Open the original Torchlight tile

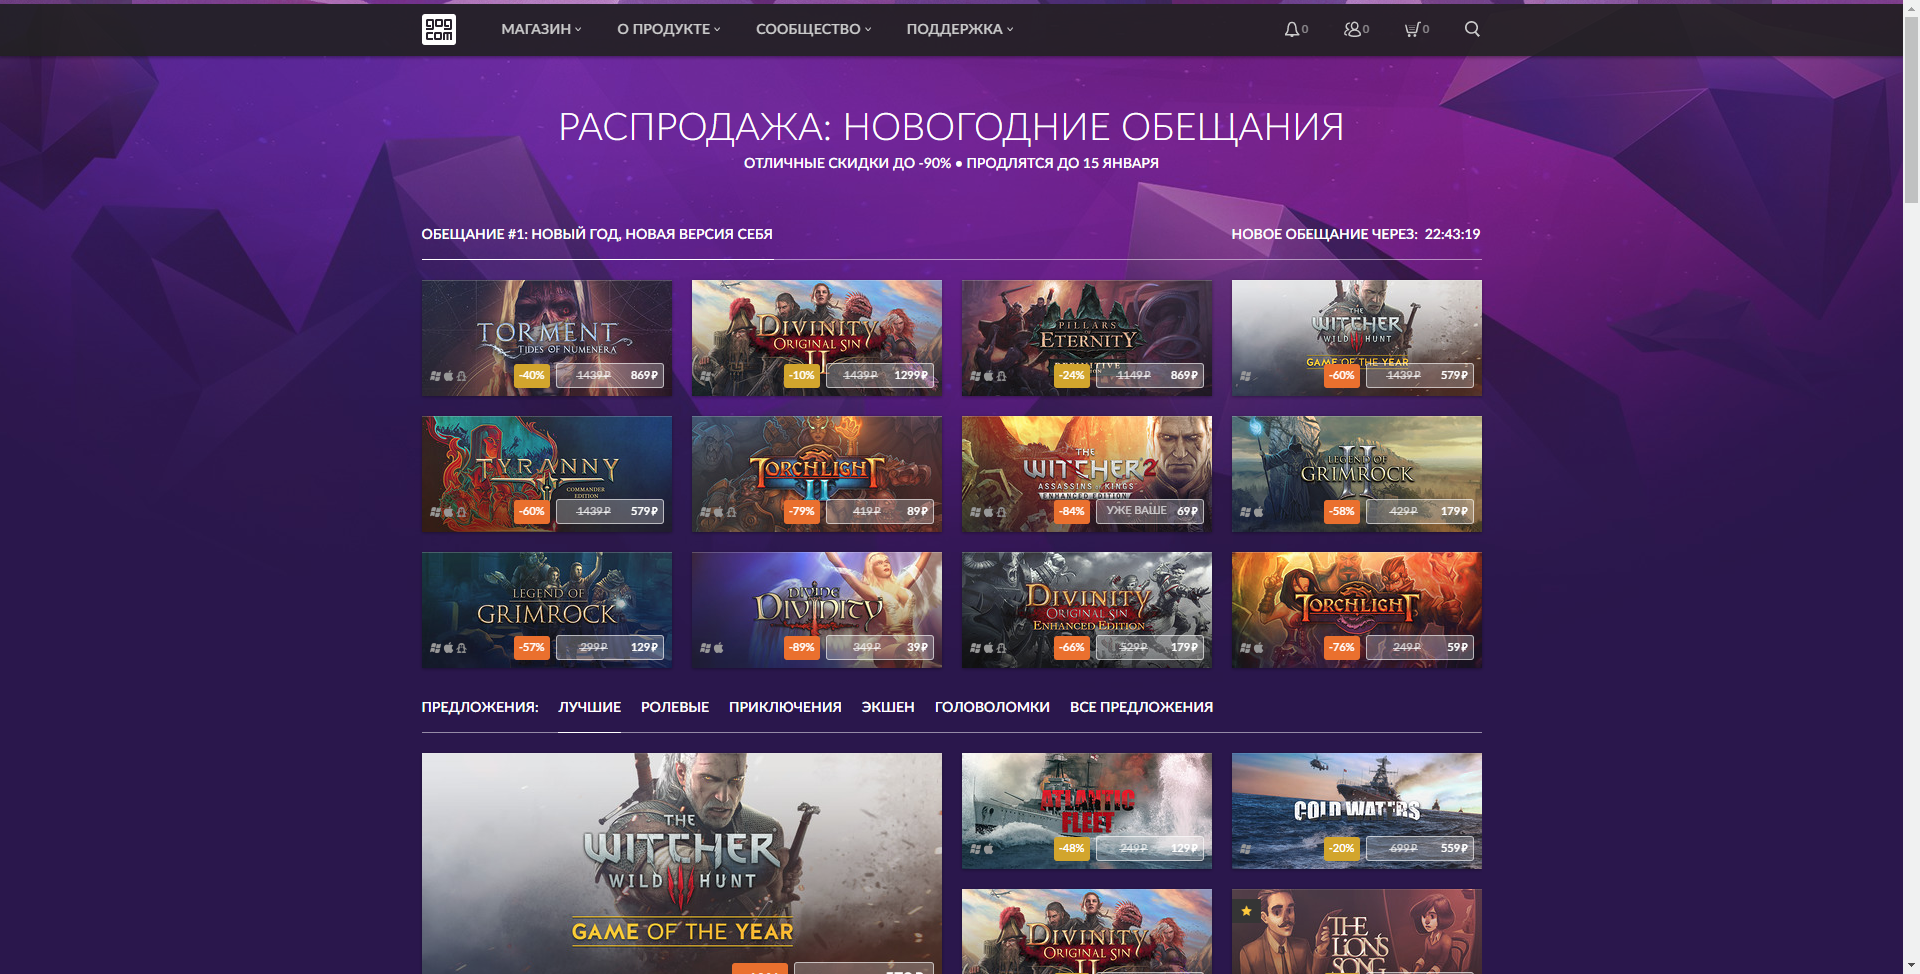pos(1357,610)
